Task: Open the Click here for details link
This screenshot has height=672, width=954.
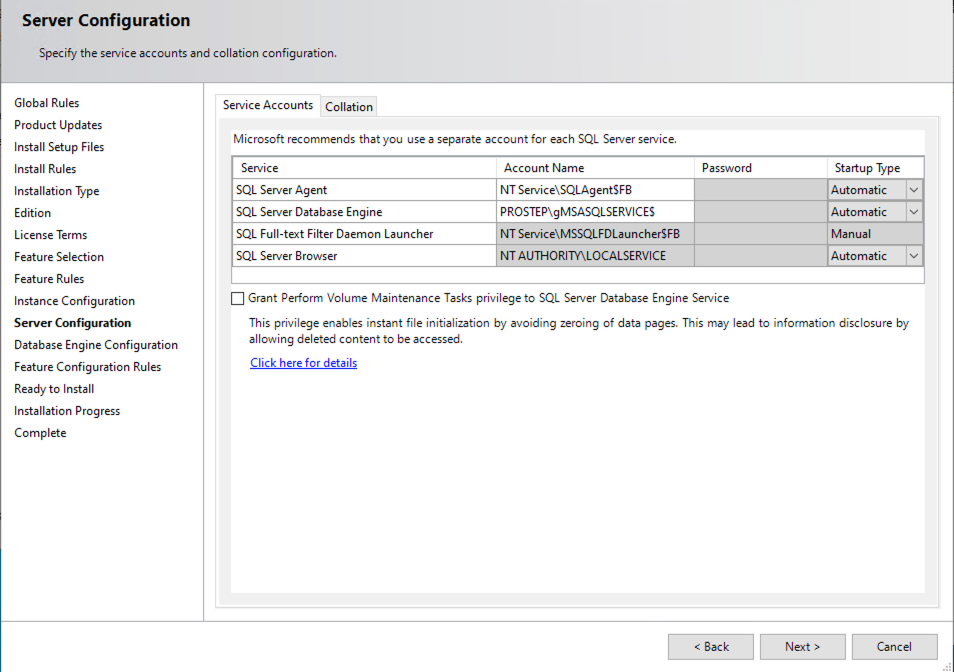Action: pos(304,362)
